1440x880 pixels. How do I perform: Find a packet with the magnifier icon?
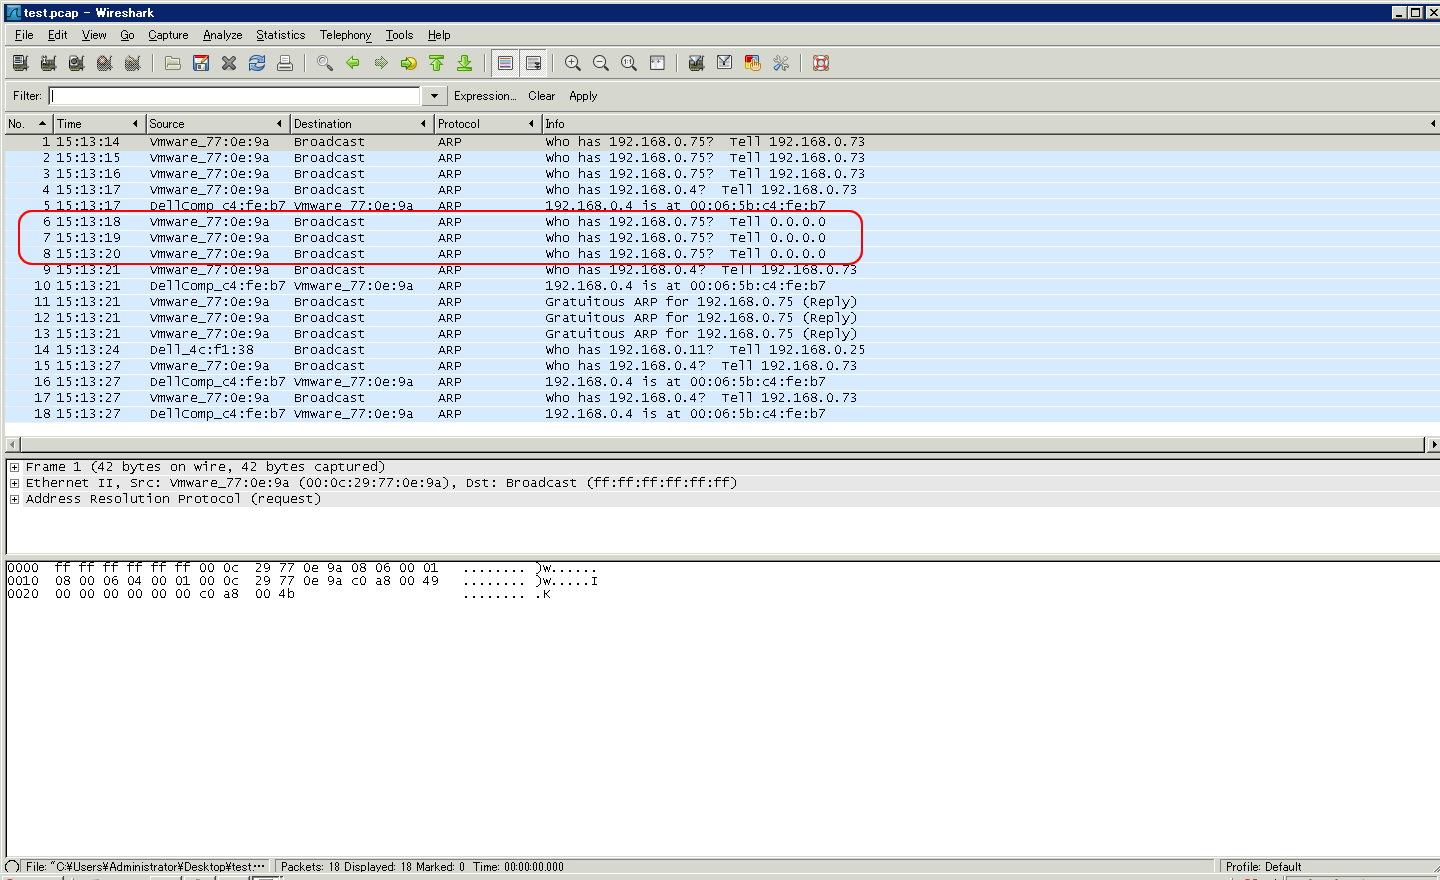point(325,63)
